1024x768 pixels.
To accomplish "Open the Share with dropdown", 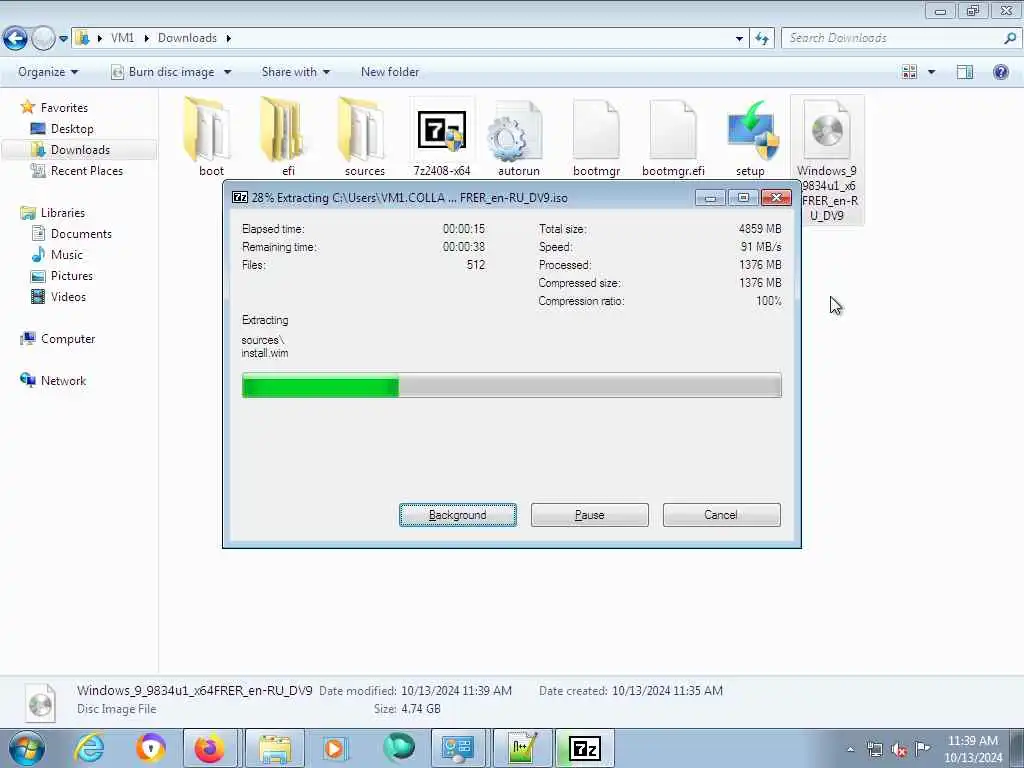I will (x=295, y=72).
